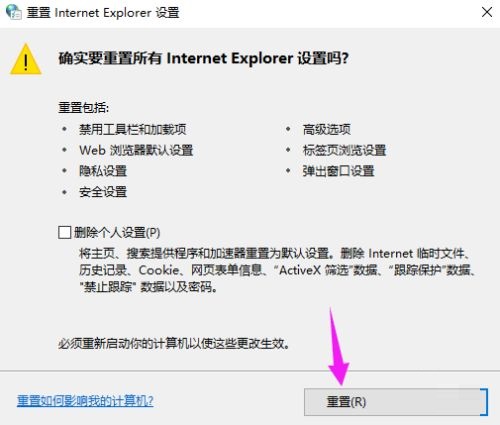Click the 重置包括 label
Image resolution: width=500 pixels, height=425 pixels.
click(x=84, y=108)
